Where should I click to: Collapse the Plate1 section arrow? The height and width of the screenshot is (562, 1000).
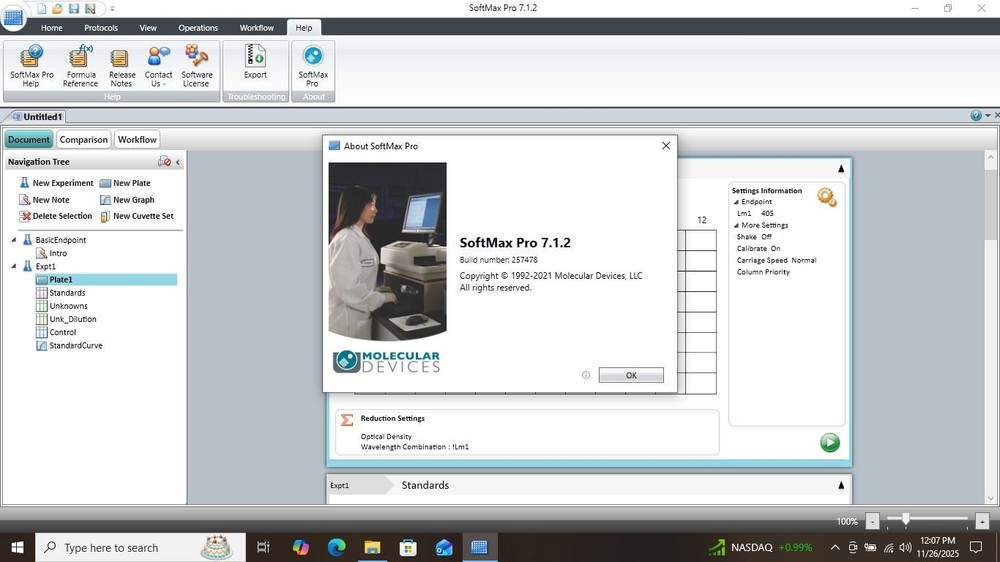[841, 168]
